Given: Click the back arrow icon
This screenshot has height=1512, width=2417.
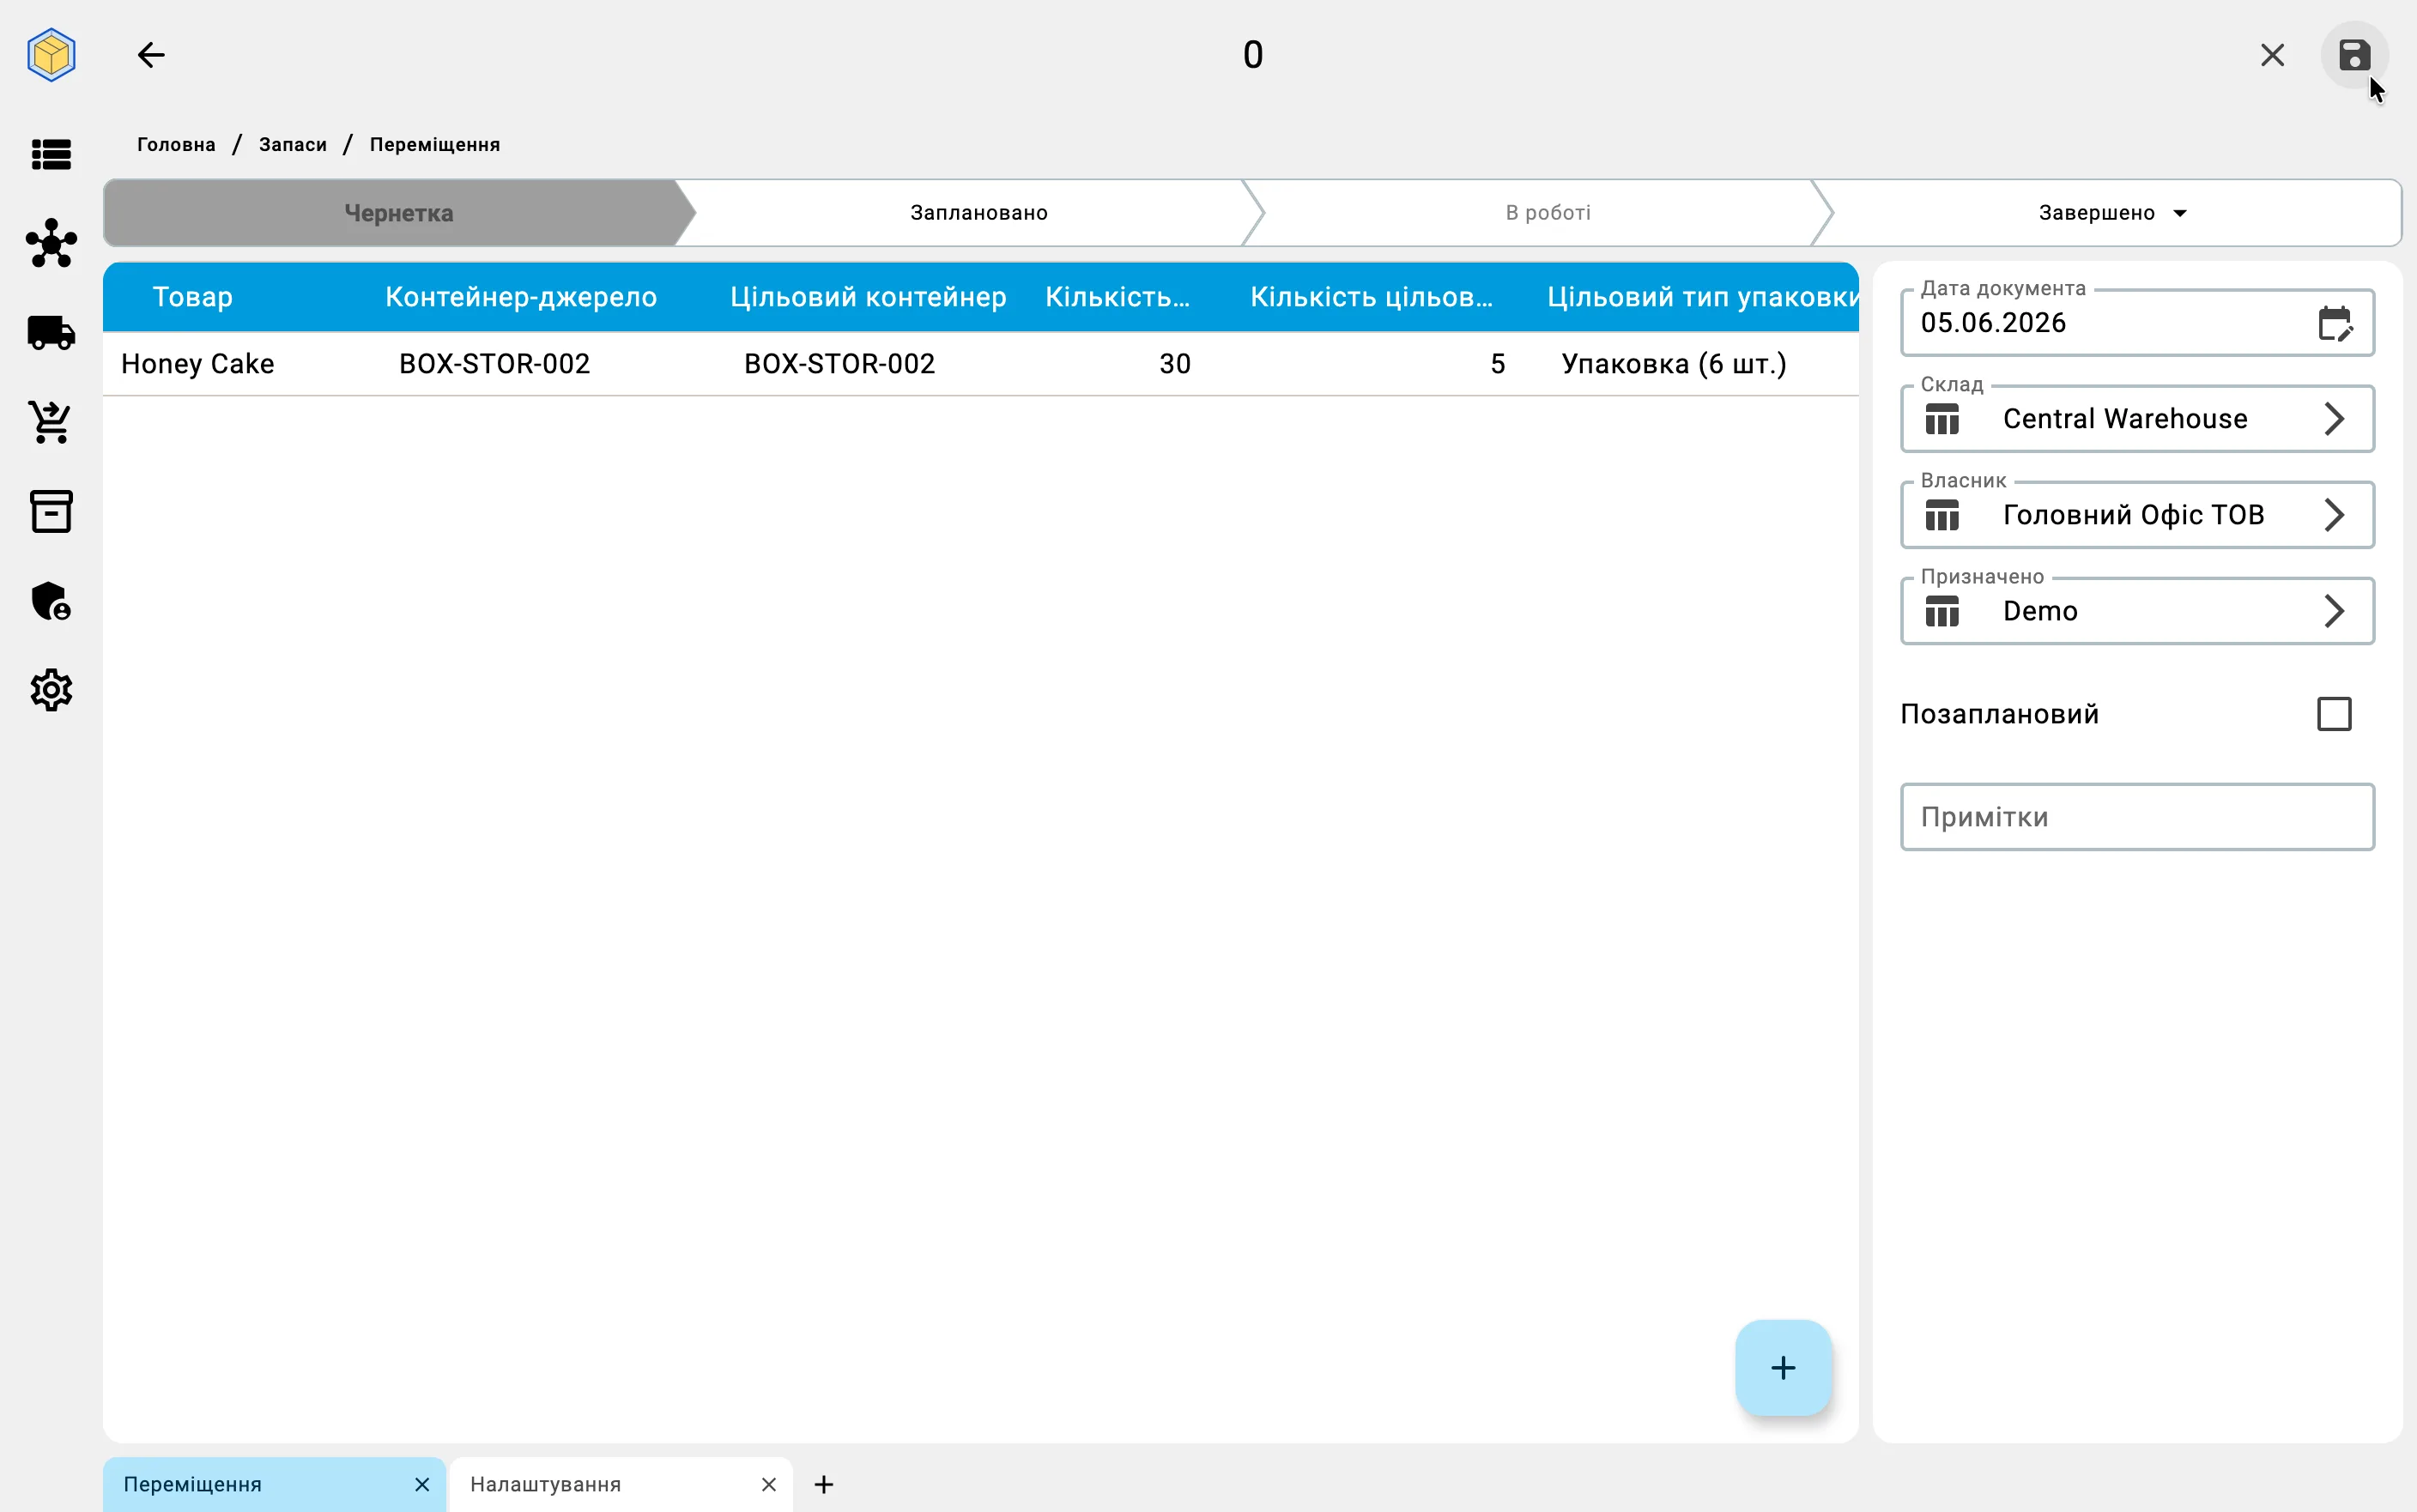Looking at the screenshot, I should point(151,55).
